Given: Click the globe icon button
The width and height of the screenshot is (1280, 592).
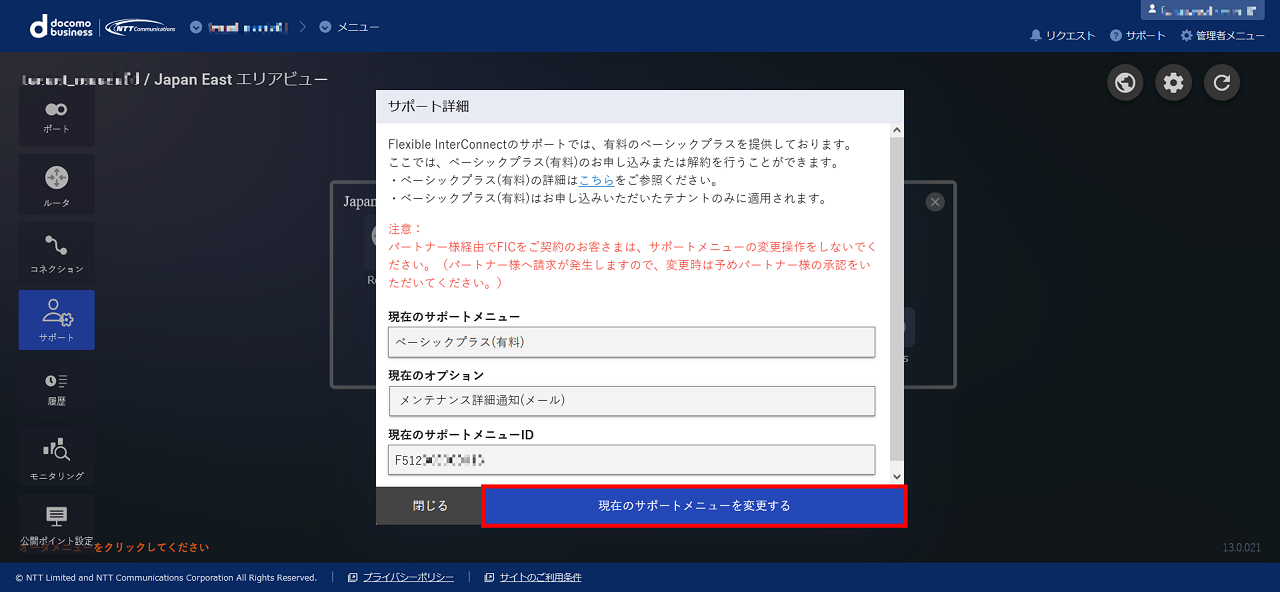Looking at the screenshot, I should 1125,83.
